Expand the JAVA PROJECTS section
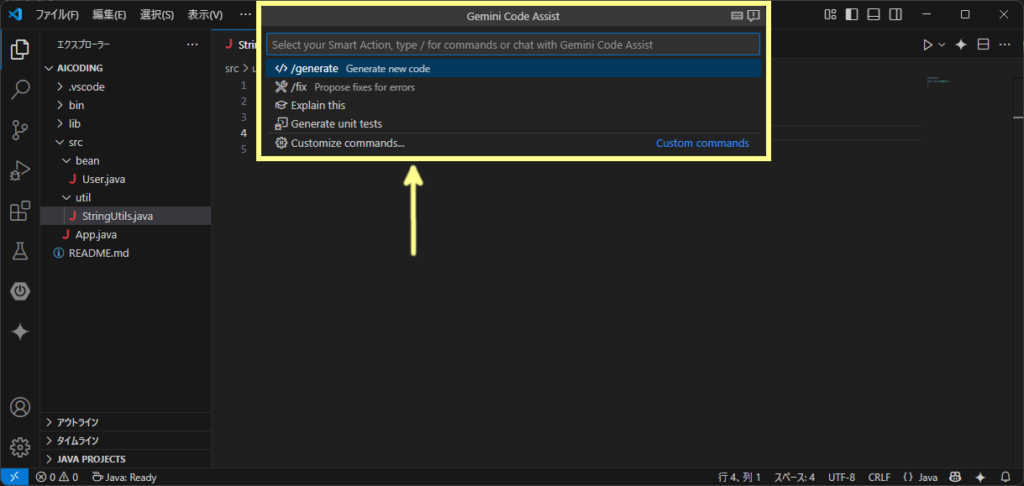Viewport: 1024px width, 486px height. tap(125, 459)
